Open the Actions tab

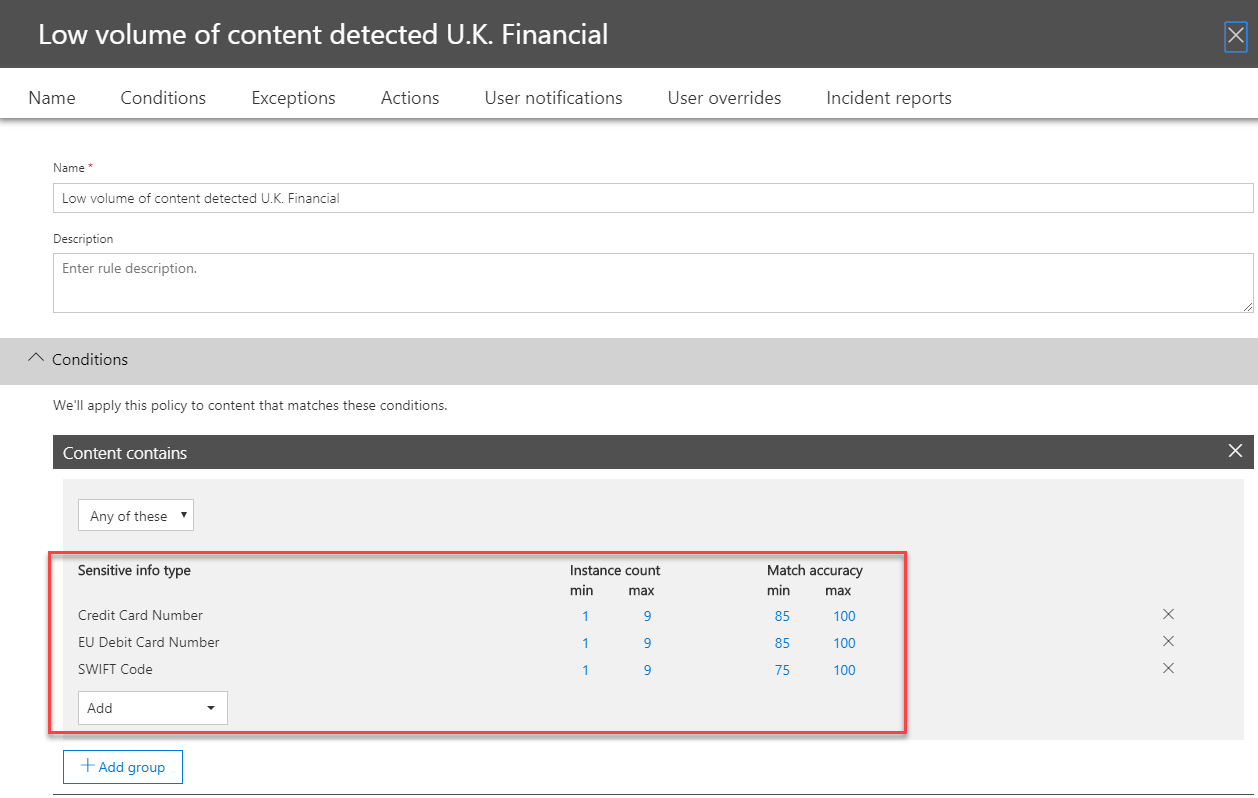(x=410, y=98)
